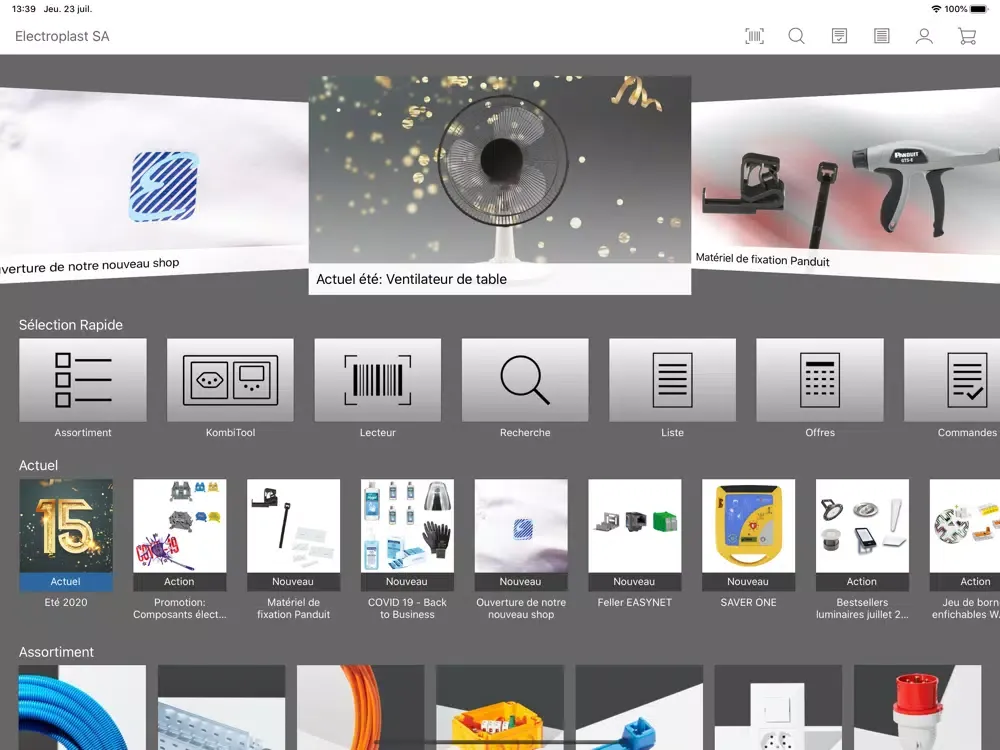Tap the Sélection Rapide heading

(71, 325)
